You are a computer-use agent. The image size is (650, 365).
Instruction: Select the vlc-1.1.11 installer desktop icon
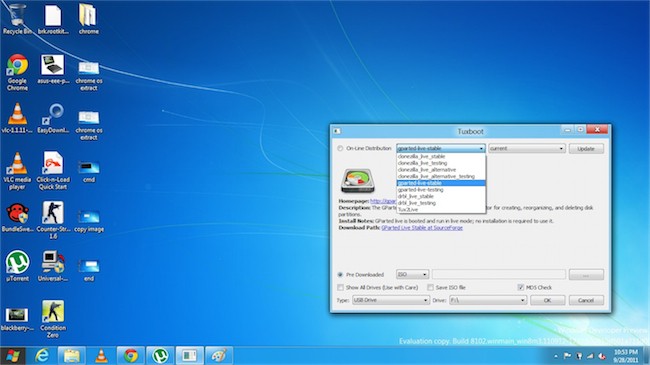(17, 118)
